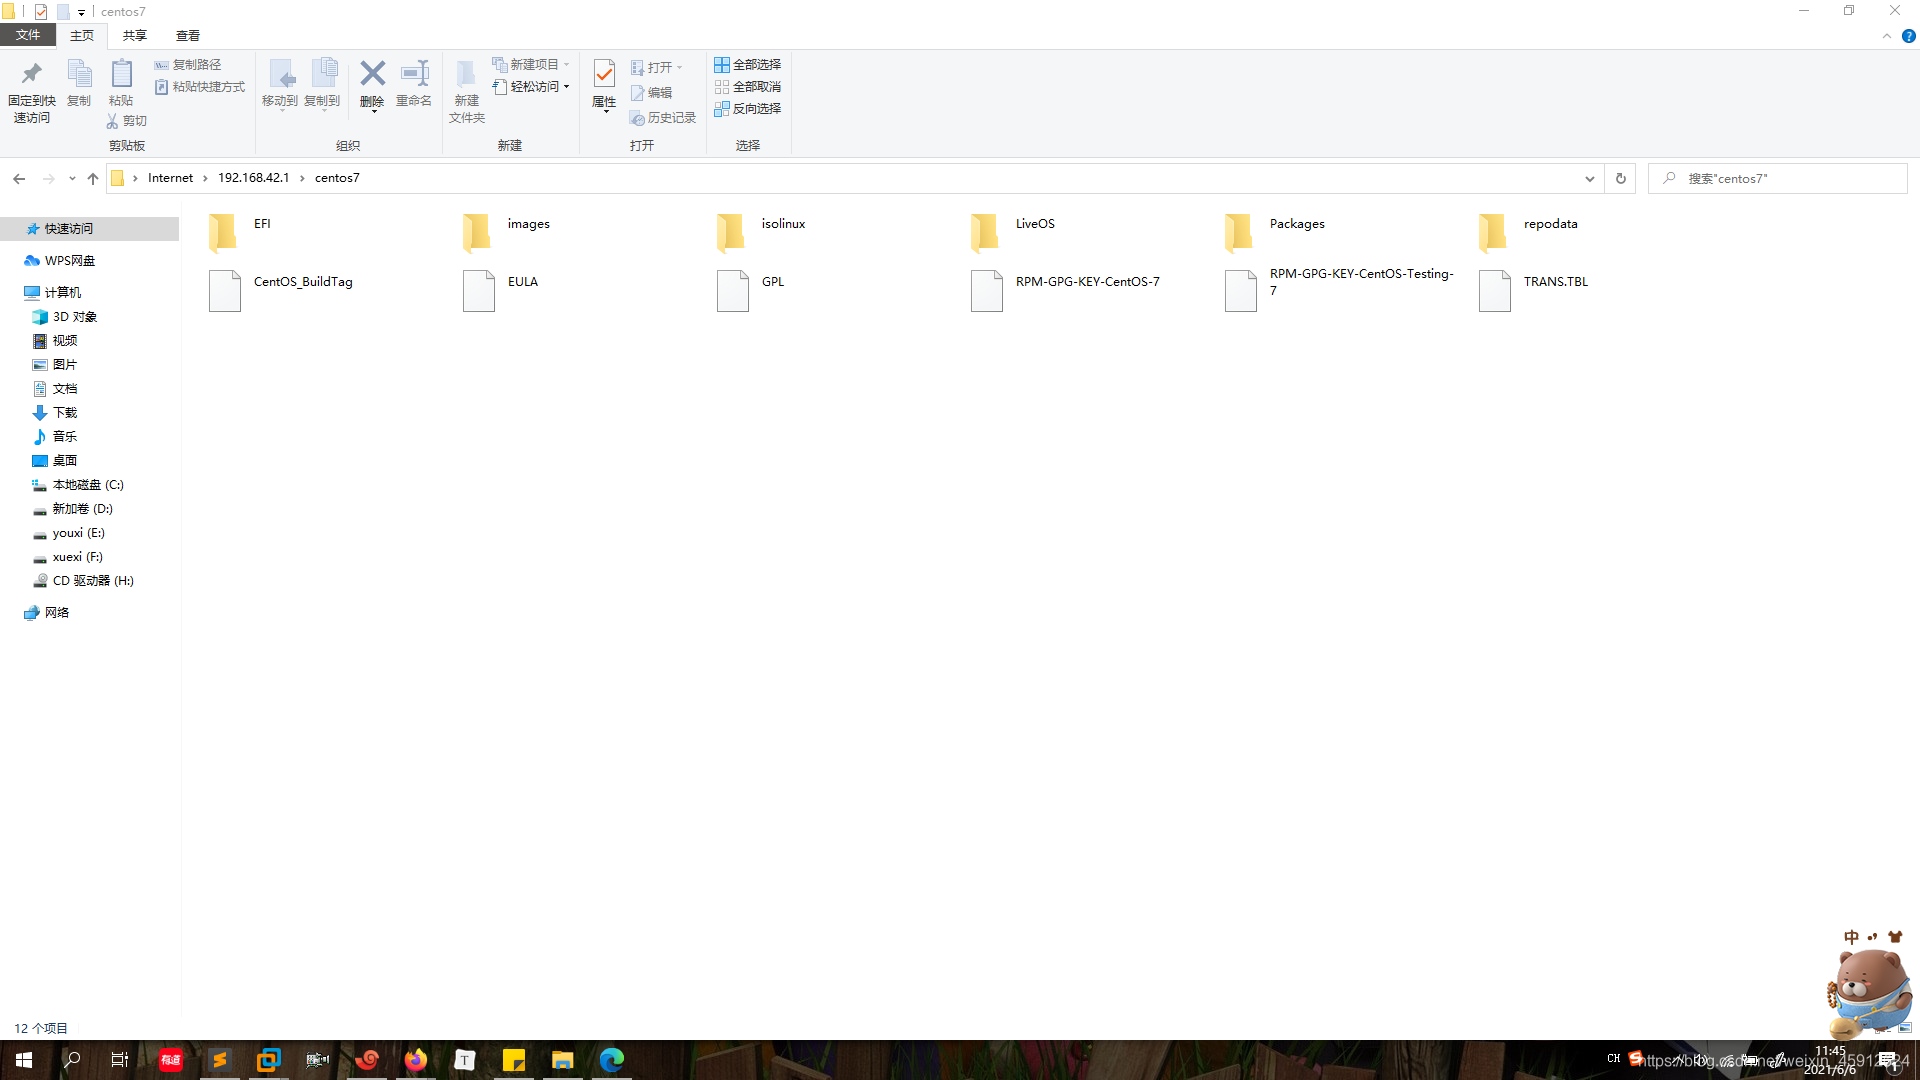Select the repodata folder

pyautogui.click(x=1530, y=232)
